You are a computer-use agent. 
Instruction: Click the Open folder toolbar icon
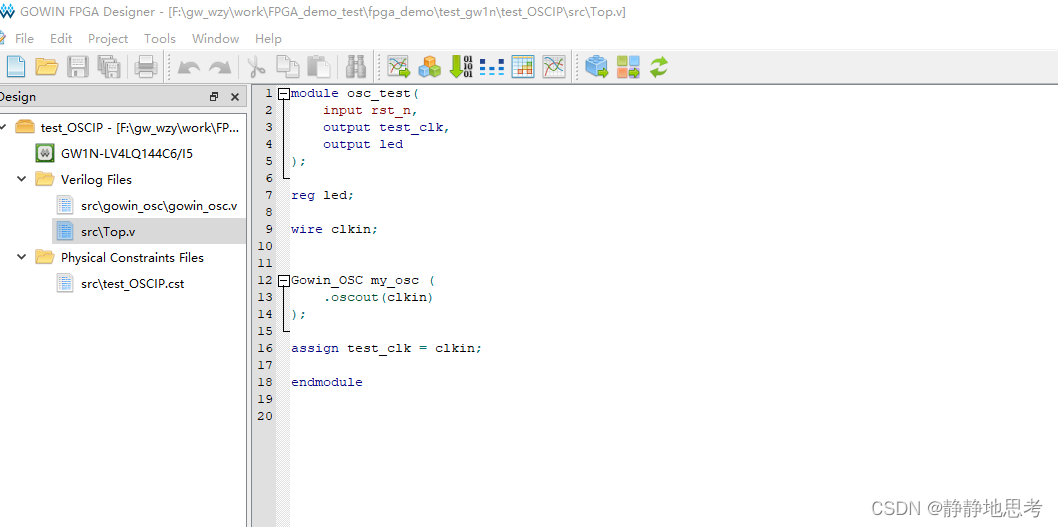coord(47,66)
